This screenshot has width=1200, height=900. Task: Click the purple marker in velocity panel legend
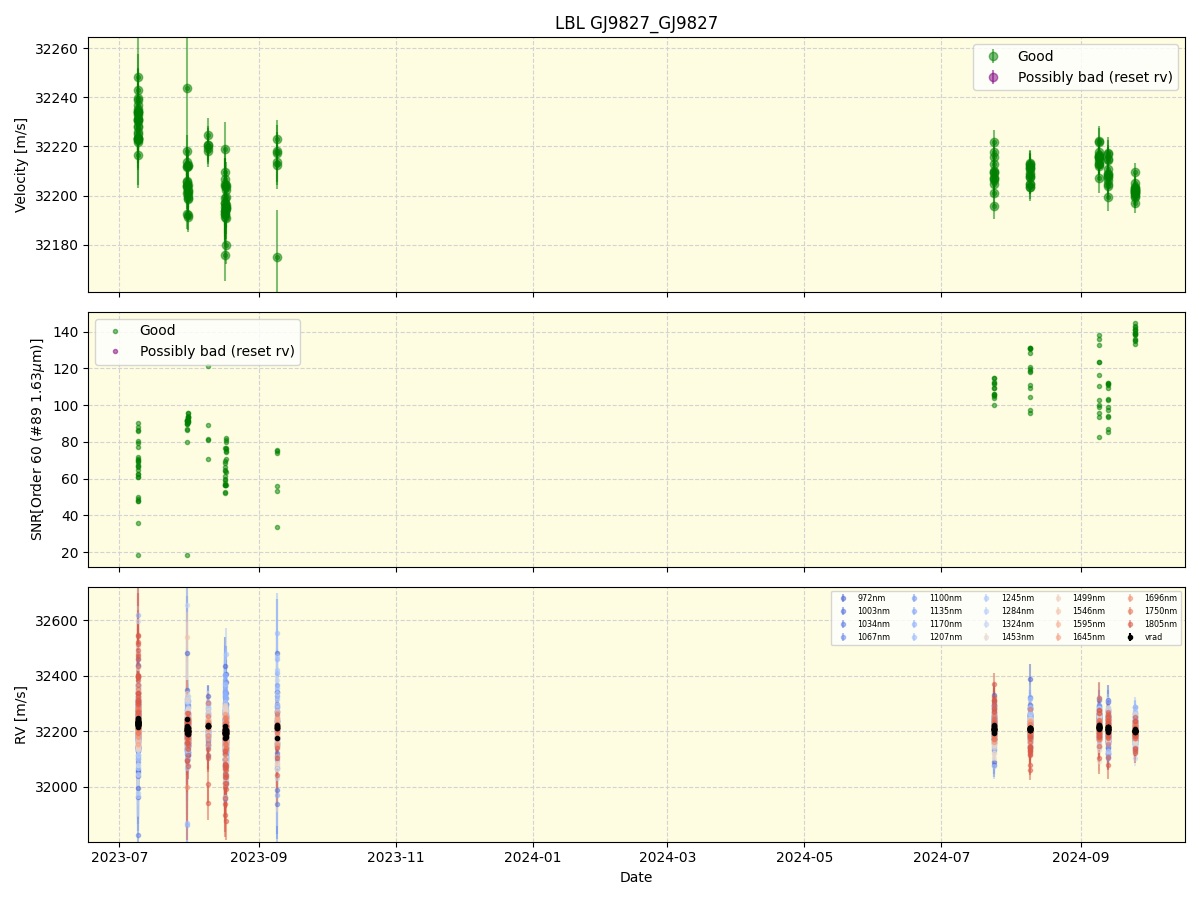(x=993, y=77)
